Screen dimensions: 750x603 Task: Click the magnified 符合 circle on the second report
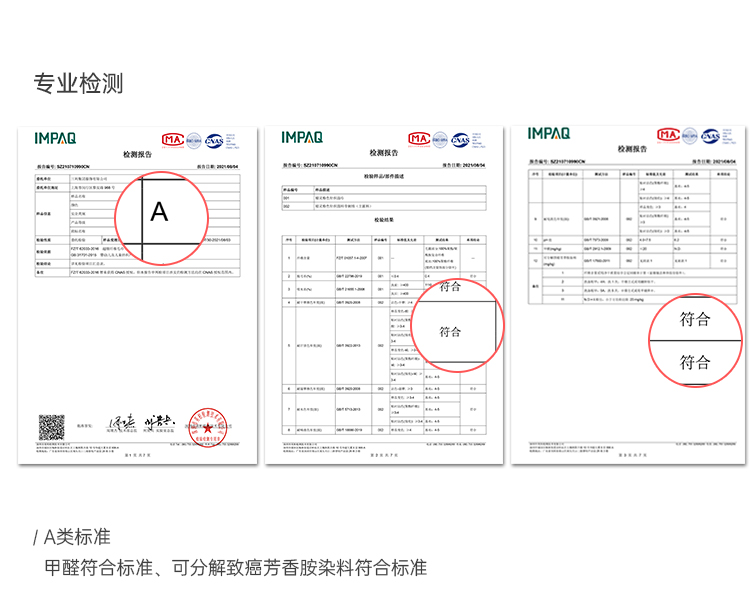[x=457, y=325]
